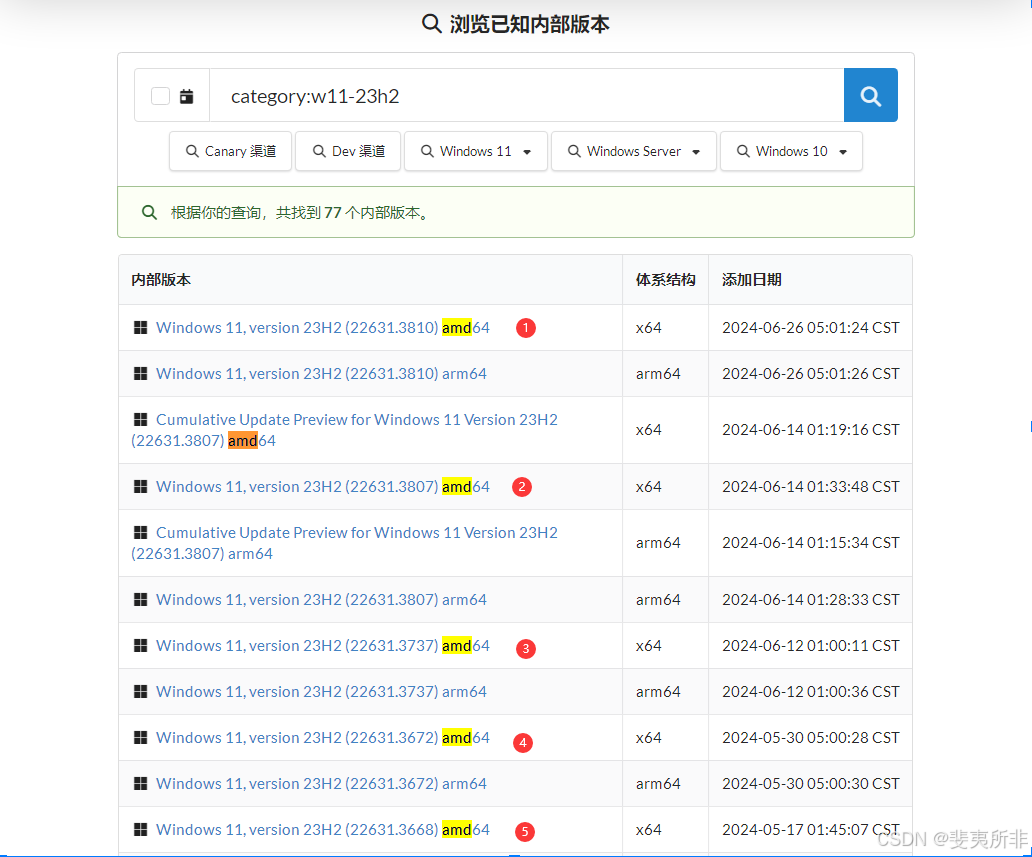Click the page heading 浏览已知内部版本
Viewport: 1032px width, 857px height.
pos(529,24)
